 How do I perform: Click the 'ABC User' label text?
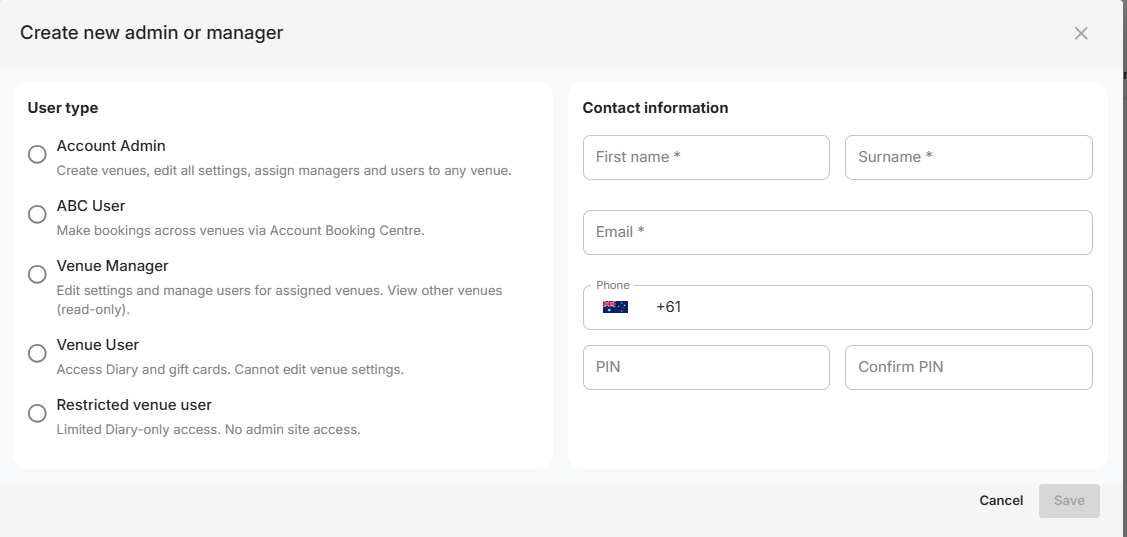pyautogui.click(x=91, y=206)
